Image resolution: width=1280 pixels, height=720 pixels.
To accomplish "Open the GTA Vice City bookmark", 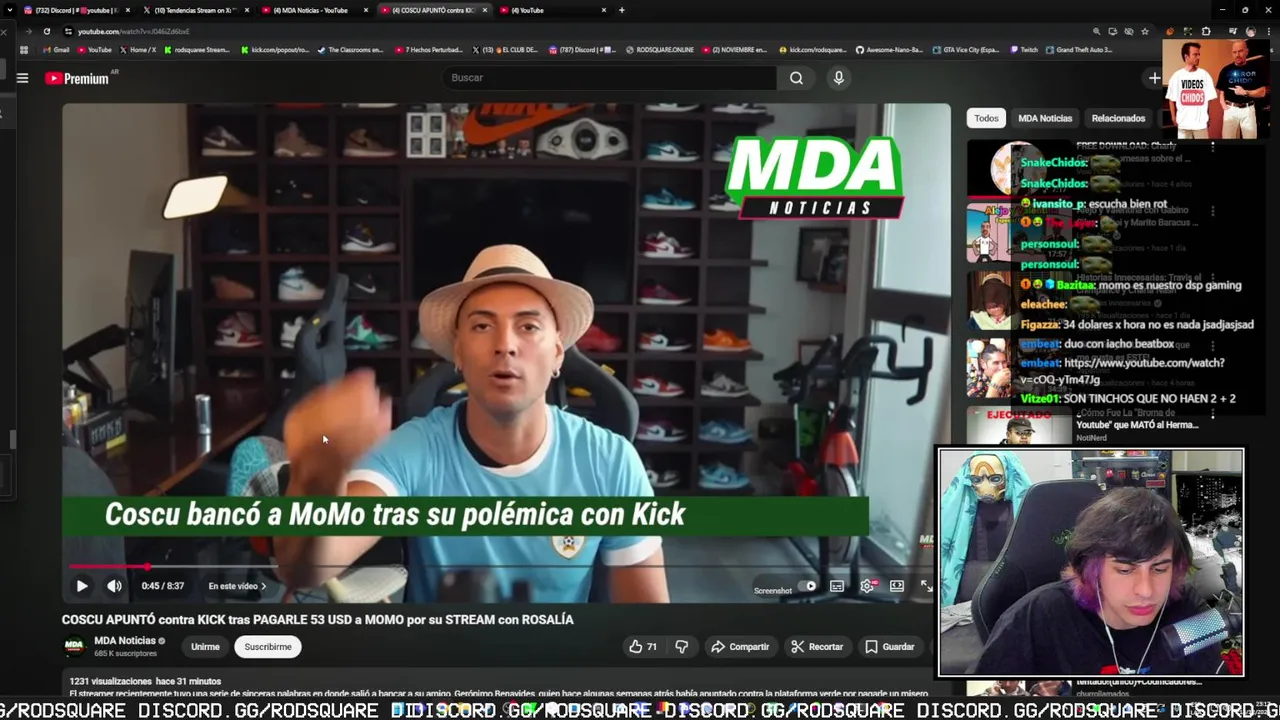I will [x=964, y=49].
